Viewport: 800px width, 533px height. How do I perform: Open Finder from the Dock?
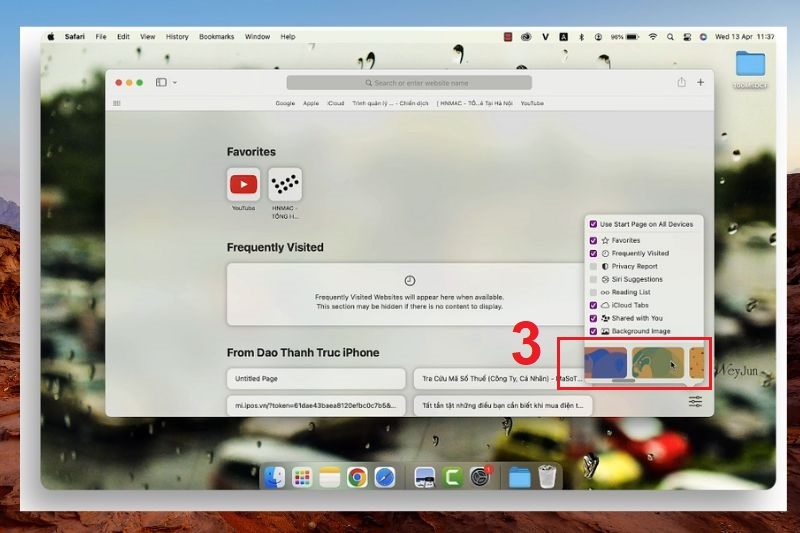[274, 477]
